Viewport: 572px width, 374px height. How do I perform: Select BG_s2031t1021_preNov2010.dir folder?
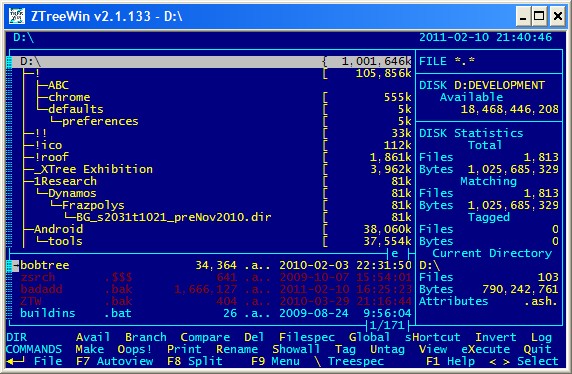tap(174, 217)
